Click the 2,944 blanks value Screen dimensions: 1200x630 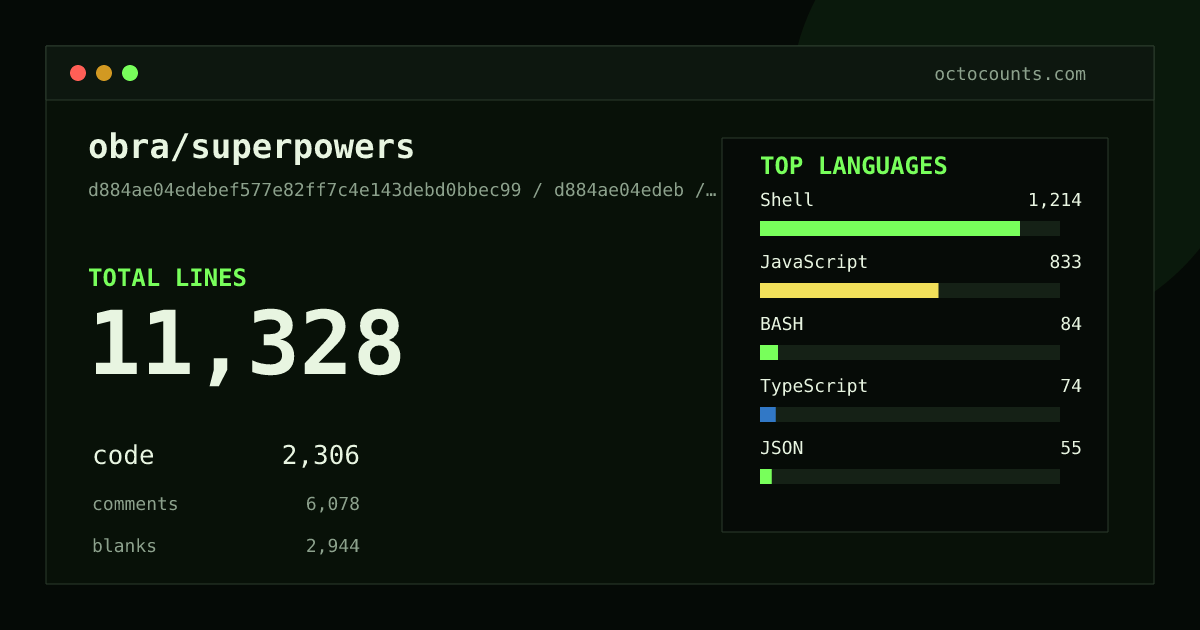[333, 546]
